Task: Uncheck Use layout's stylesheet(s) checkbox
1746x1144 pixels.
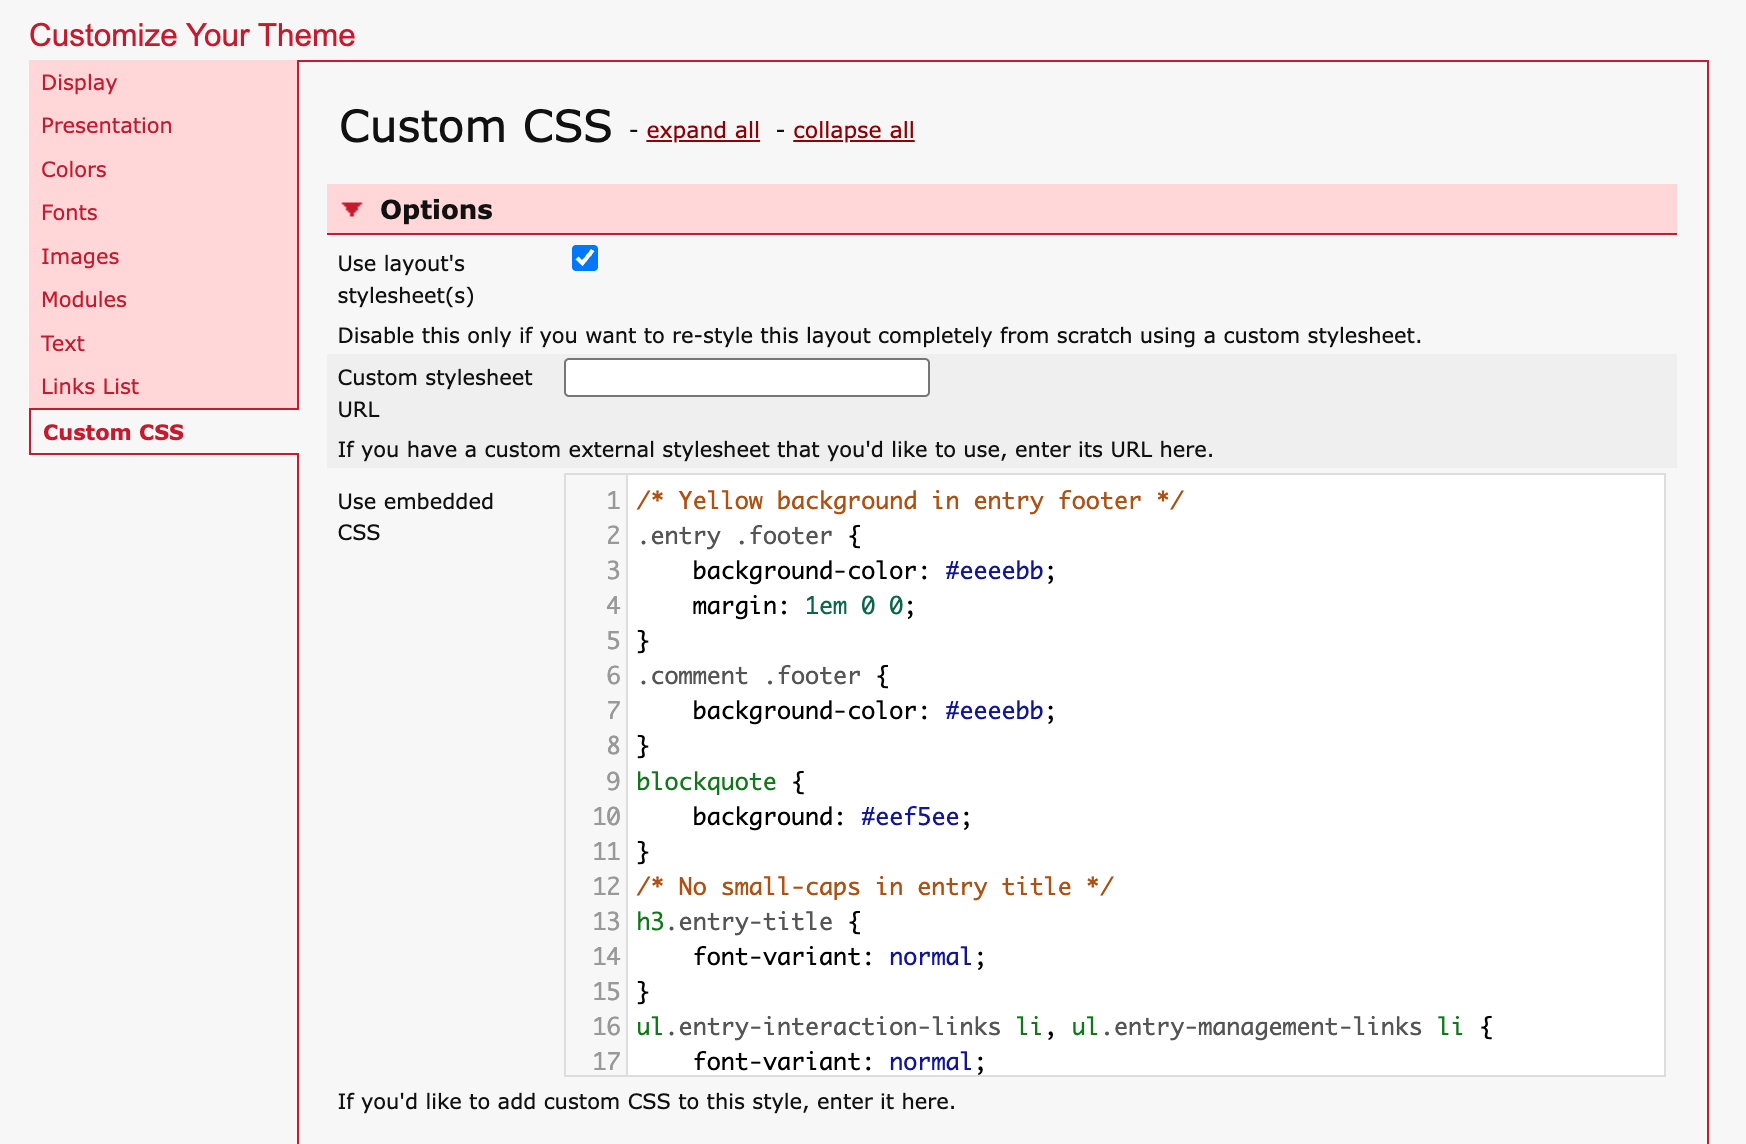Action: click(x=585, y=259)
